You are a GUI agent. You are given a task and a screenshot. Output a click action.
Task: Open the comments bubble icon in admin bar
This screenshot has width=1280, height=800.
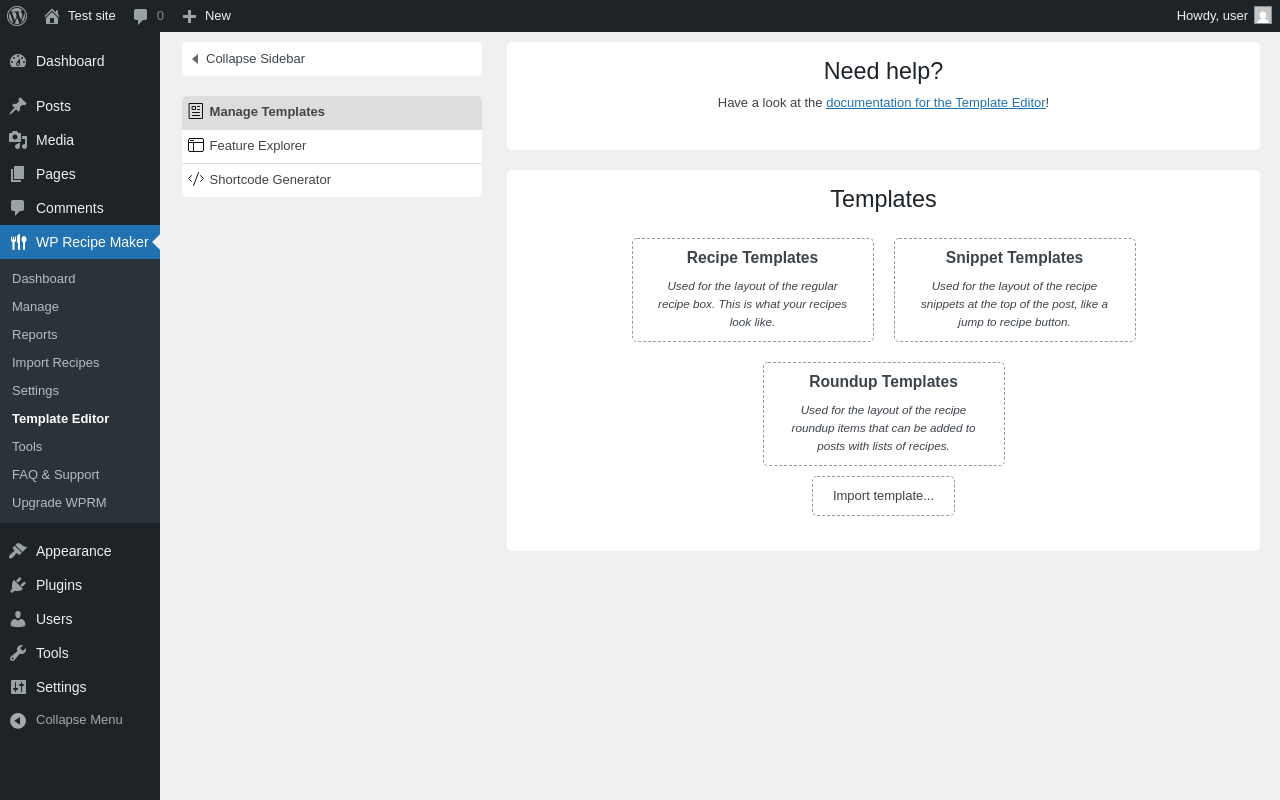click(x=141, y=16)
